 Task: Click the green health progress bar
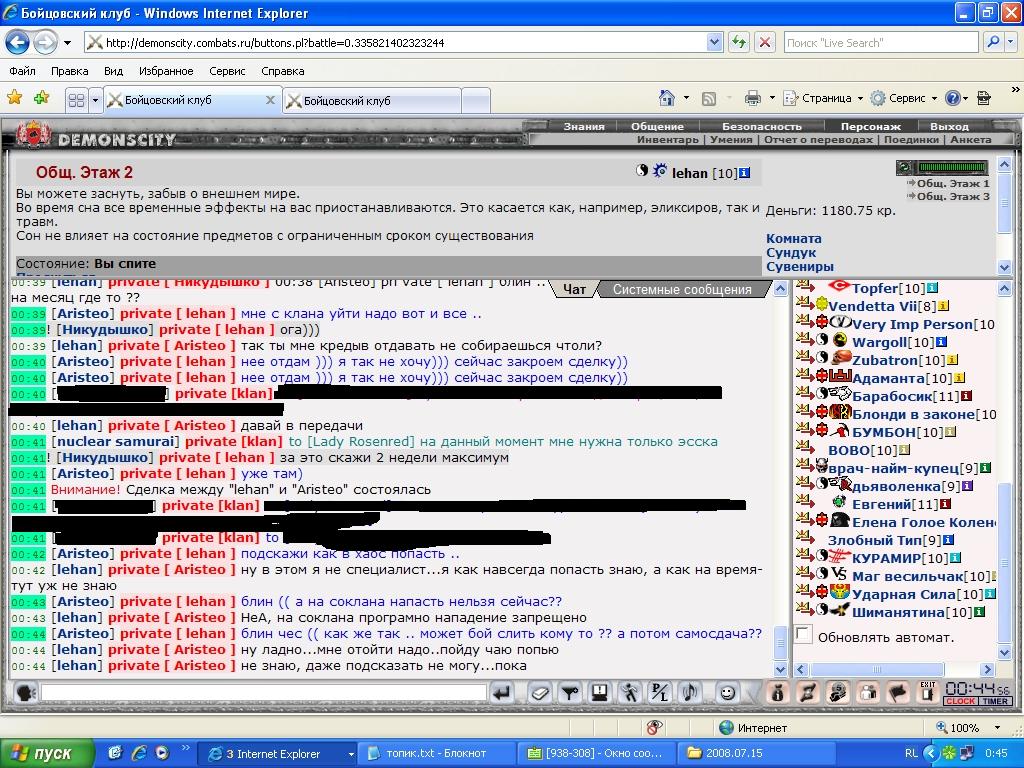(953, 167)
